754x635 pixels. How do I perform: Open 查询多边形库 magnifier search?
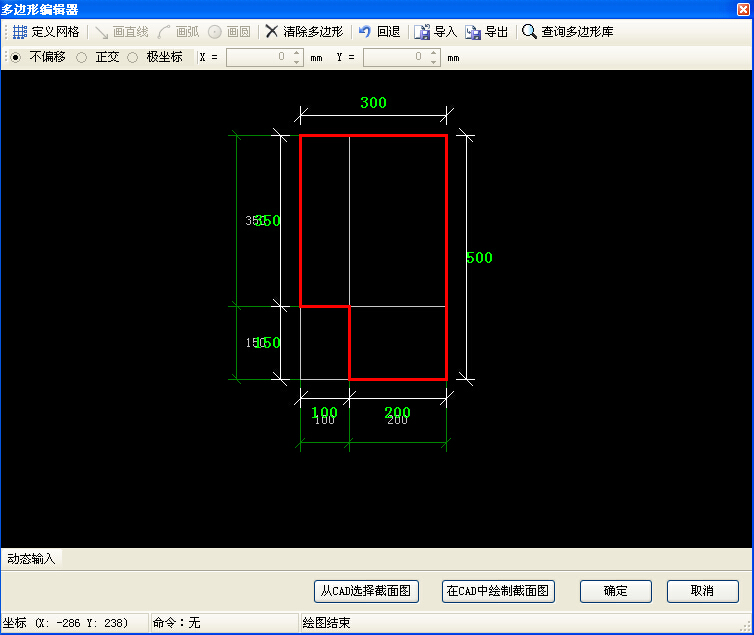[529, 31]
